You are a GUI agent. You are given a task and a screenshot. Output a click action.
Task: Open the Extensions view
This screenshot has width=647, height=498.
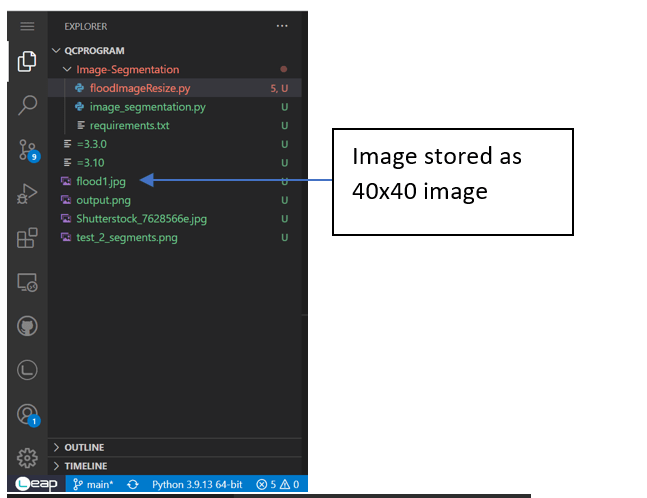click(27, 239)
